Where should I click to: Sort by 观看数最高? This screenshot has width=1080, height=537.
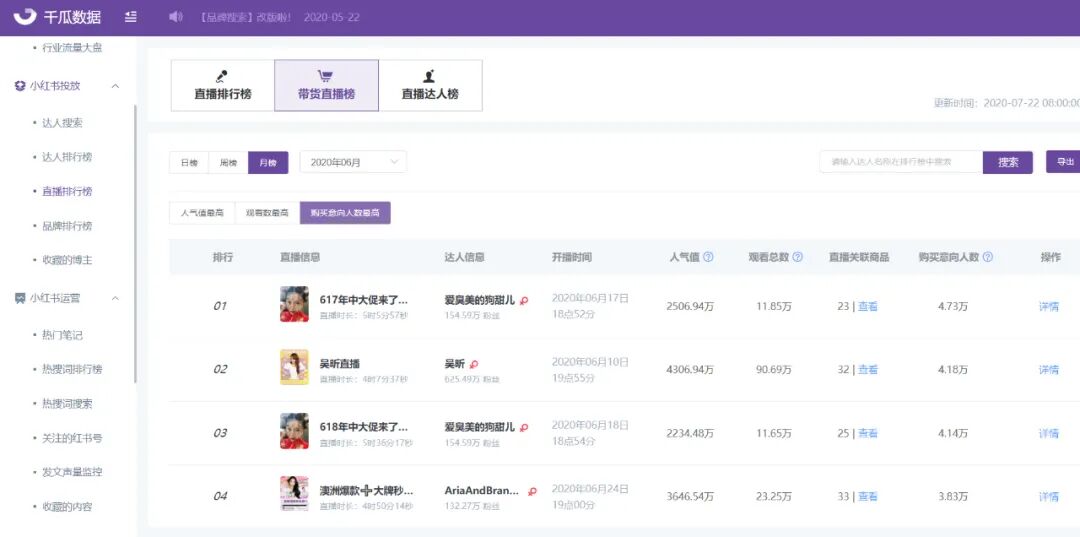click(267, 213)
